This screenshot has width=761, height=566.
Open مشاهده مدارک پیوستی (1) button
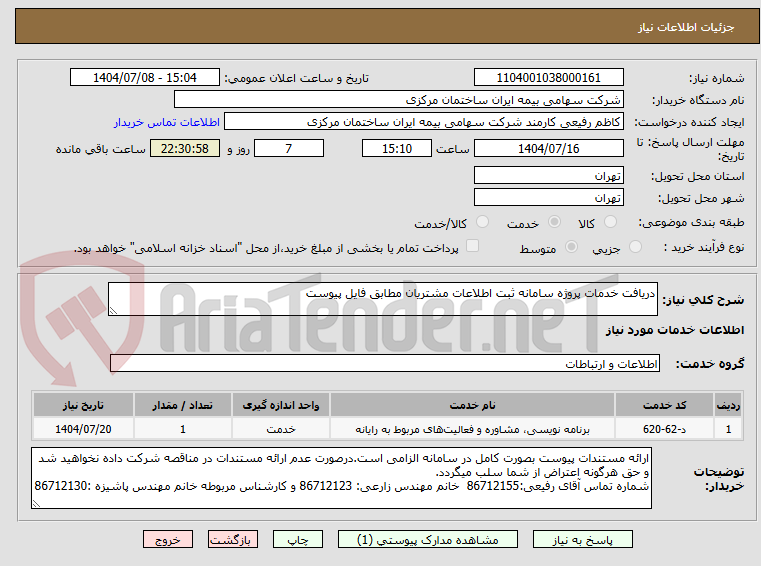(x=428, y=539)
